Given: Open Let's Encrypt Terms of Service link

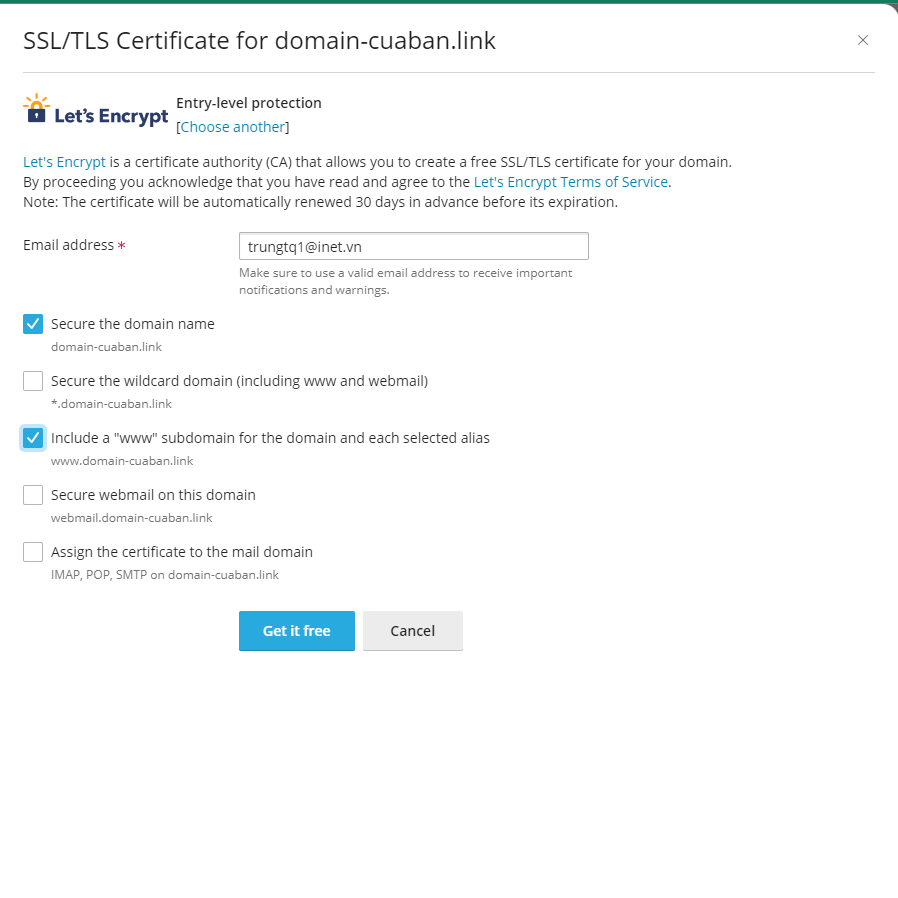Looking at the screenshot, I should (570, 182).
